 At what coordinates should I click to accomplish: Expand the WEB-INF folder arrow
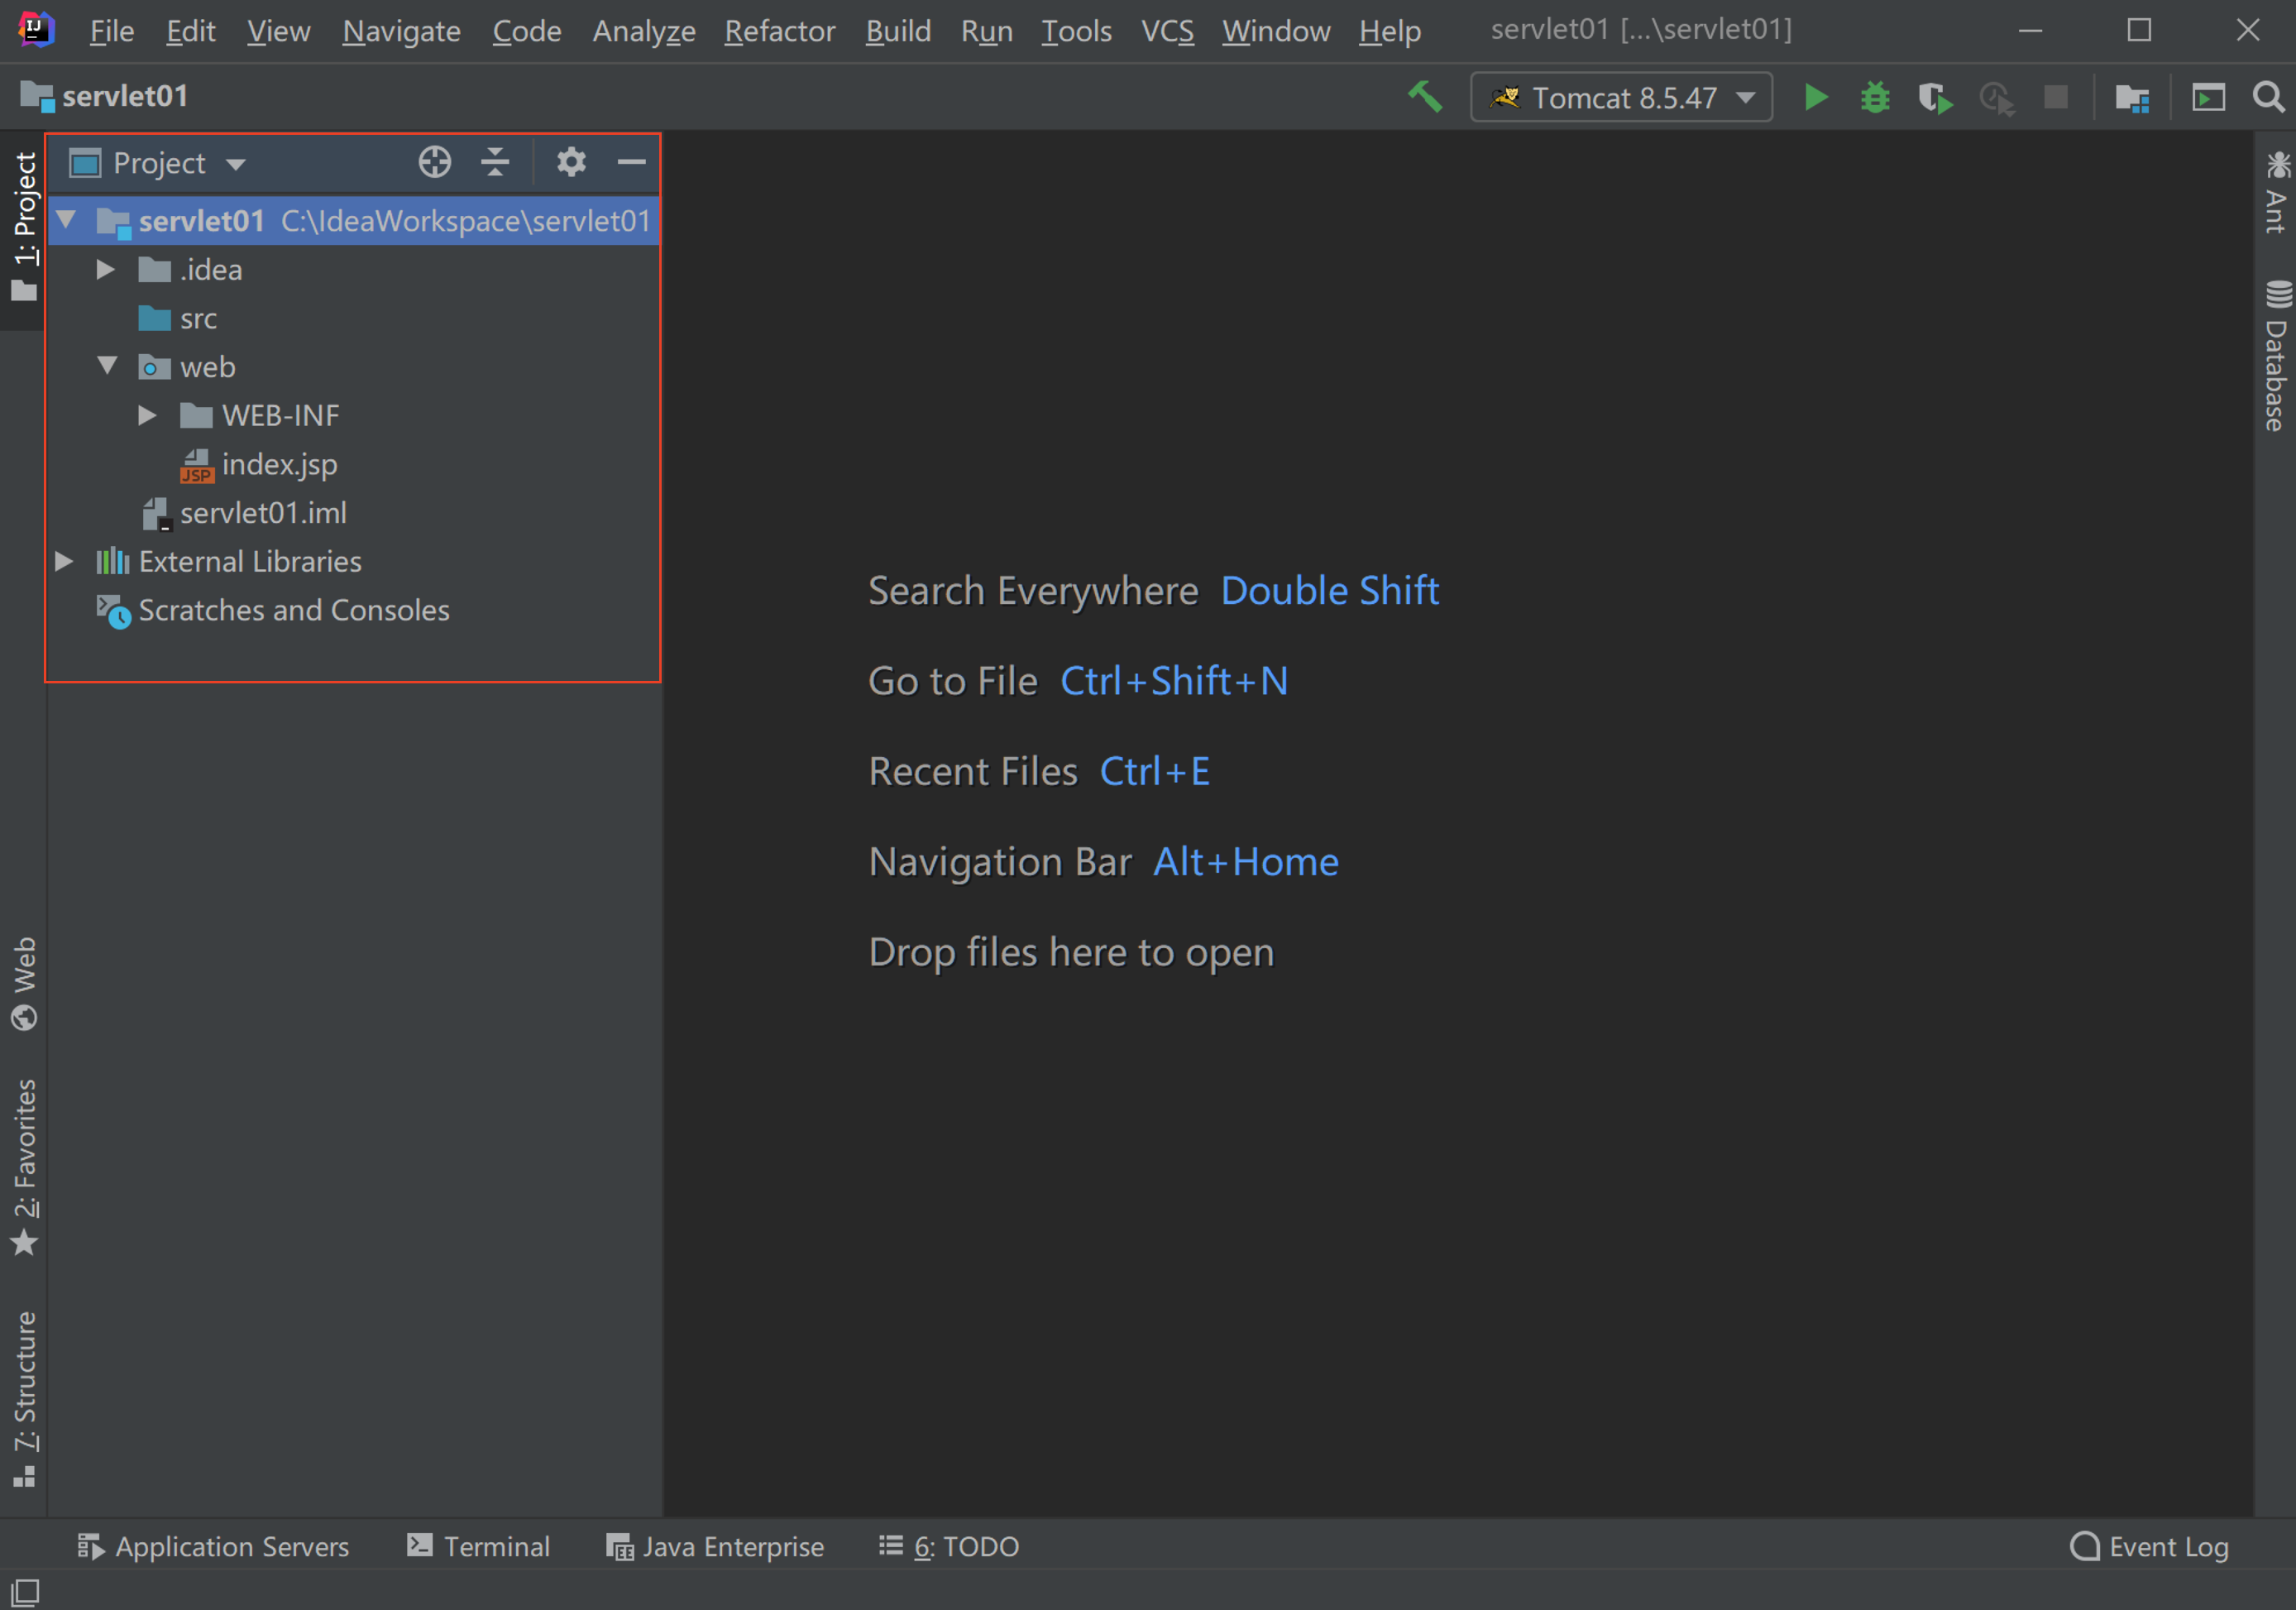pos(147,415)
